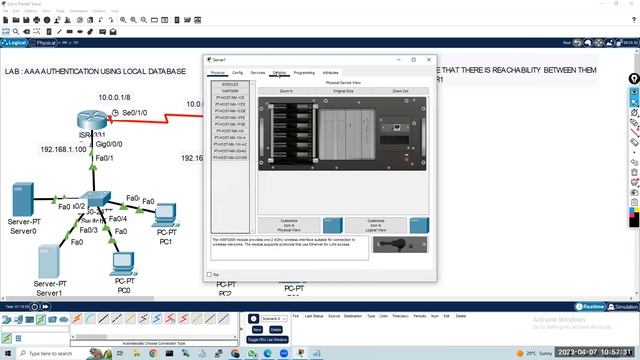Choose the Draw Ellipse tool

[x=80, y=31]
